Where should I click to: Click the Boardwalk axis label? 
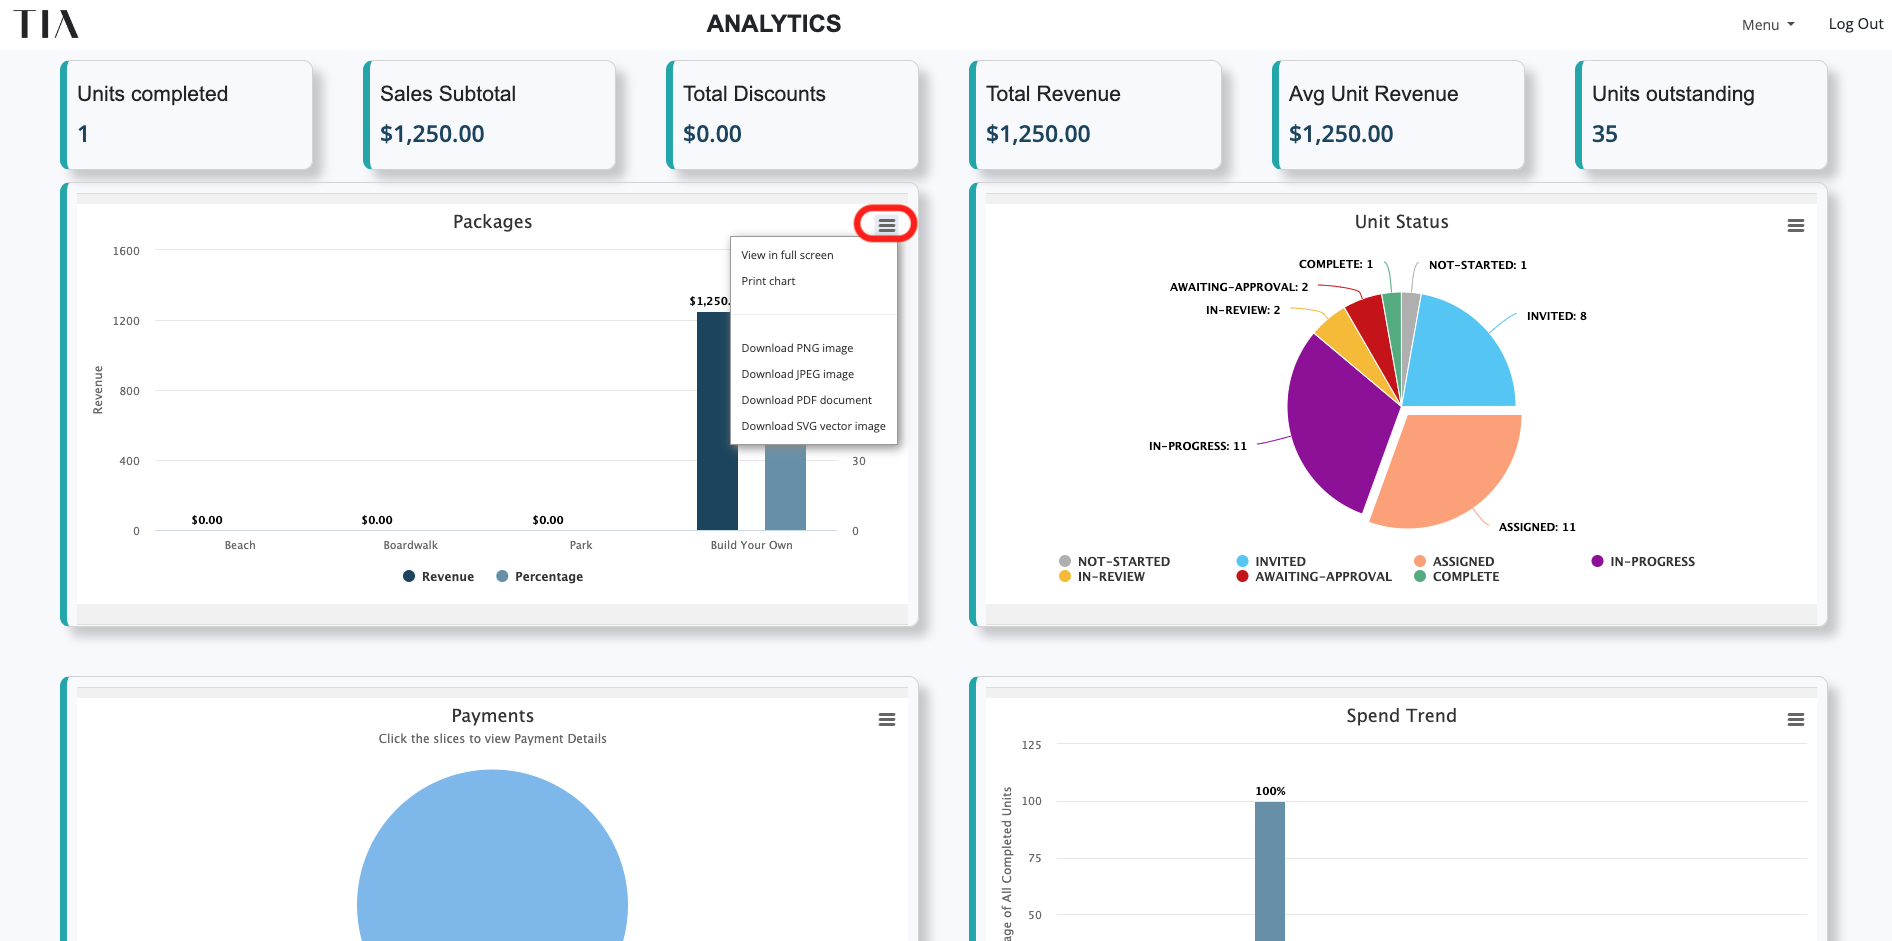click(x=410, y=545)
